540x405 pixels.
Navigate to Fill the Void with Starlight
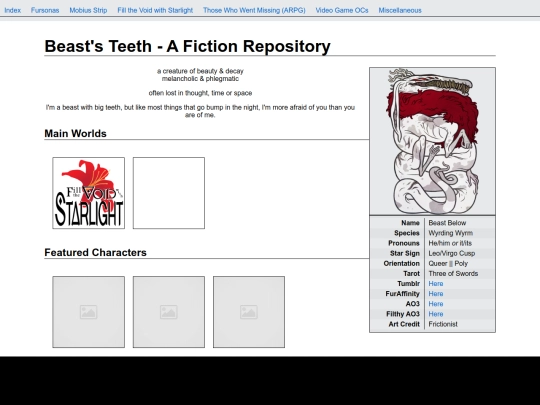click(x=155, y=10)
